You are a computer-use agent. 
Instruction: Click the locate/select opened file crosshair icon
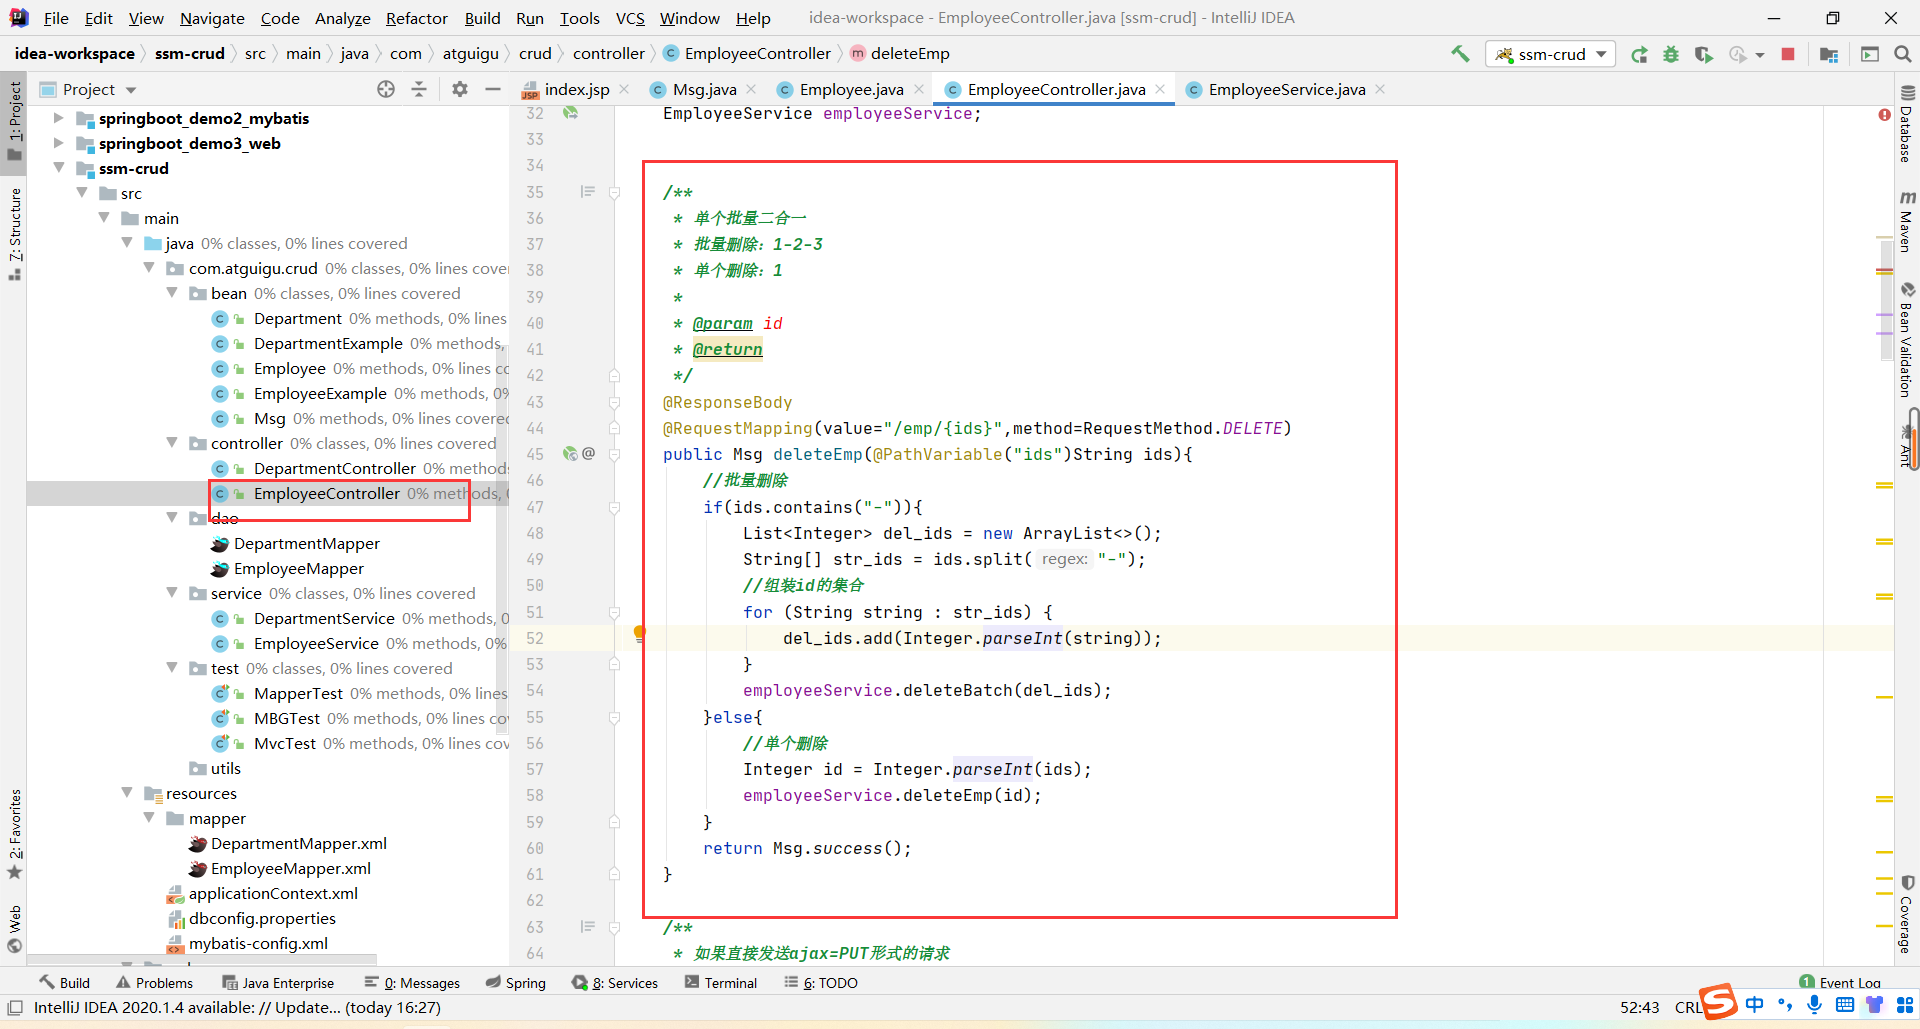coord(386,89)
